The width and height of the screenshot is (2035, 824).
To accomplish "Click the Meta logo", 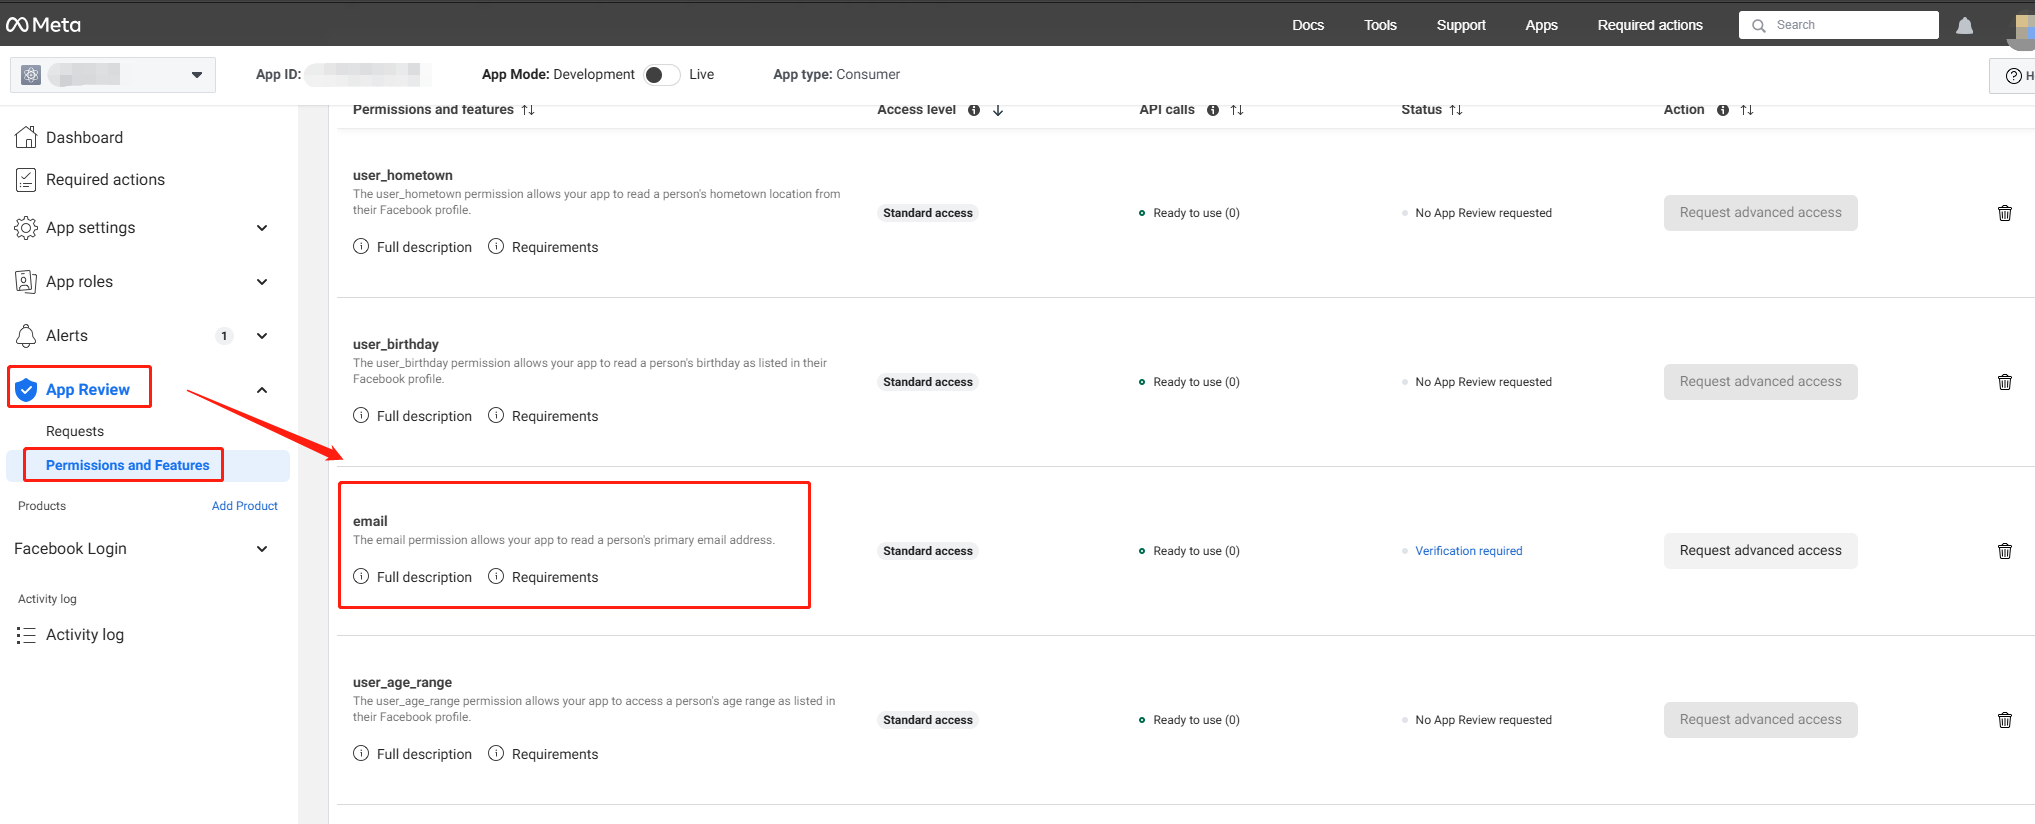I will [x=44, y=25].
